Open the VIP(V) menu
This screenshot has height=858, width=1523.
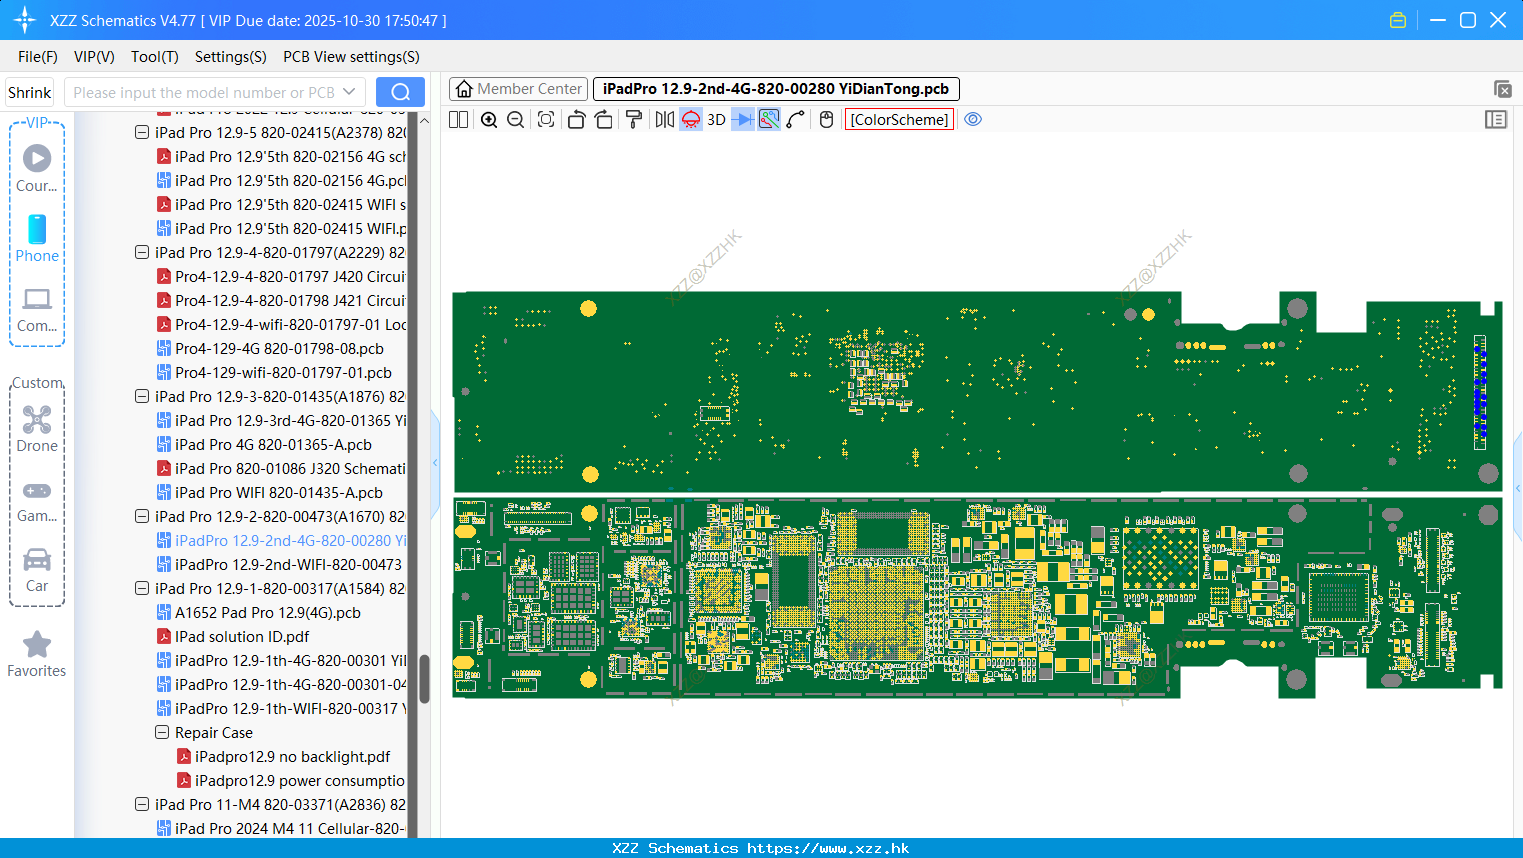point(94,57)
